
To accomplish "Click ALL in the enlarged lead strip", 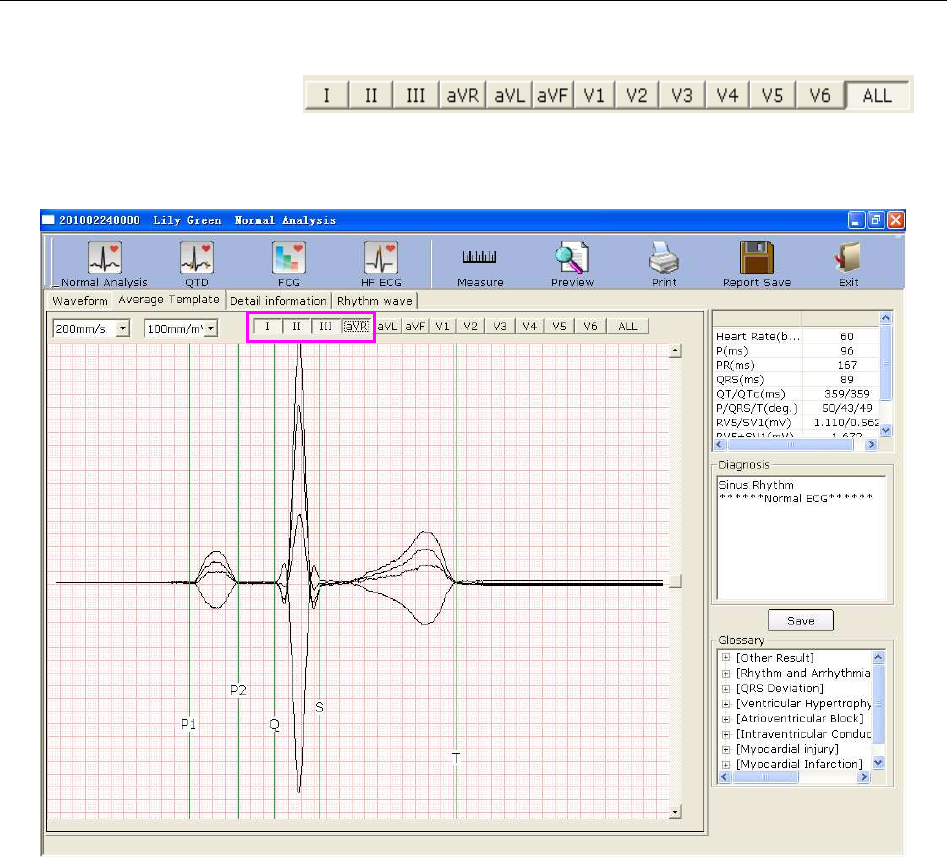I will coord(877,95).
